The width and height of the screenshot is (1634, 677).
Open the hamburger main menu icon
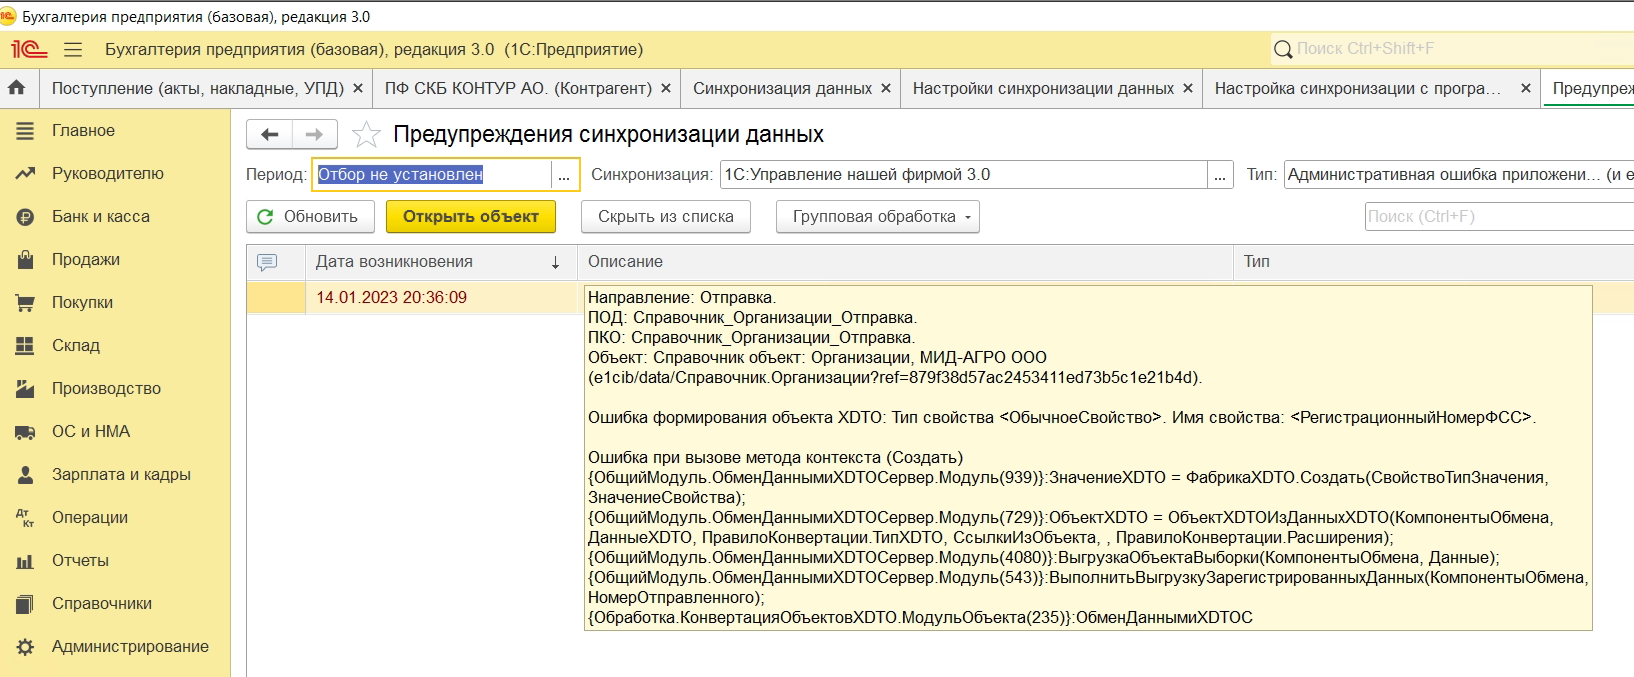[72, 49]
